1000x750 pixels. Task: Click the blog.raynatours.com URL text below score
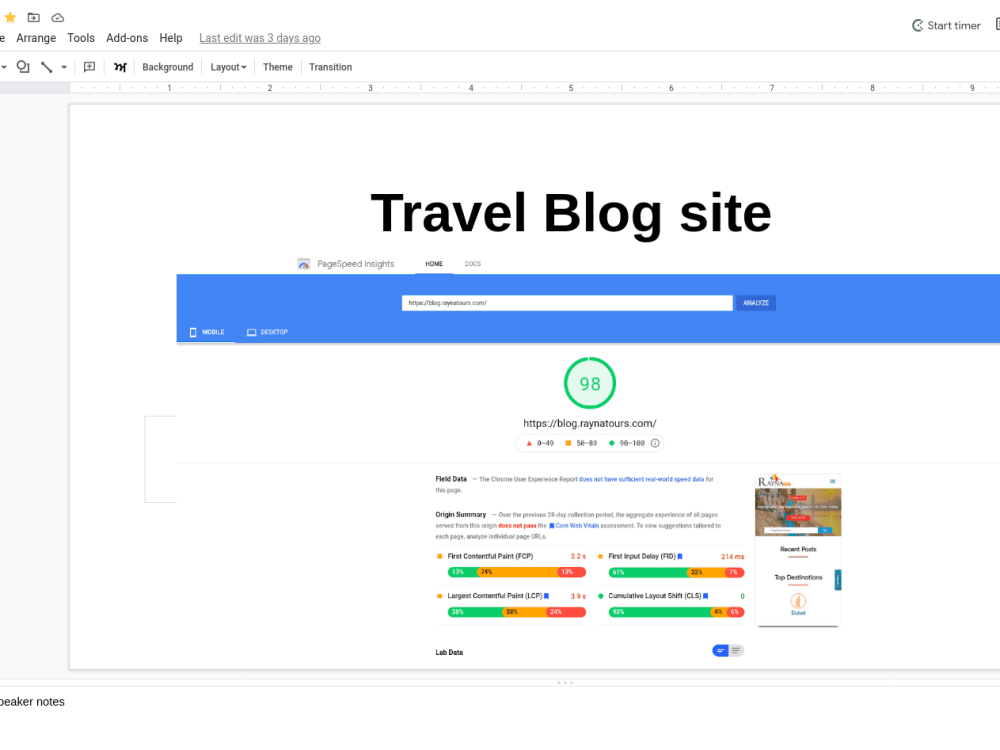[x=590, y=423]
